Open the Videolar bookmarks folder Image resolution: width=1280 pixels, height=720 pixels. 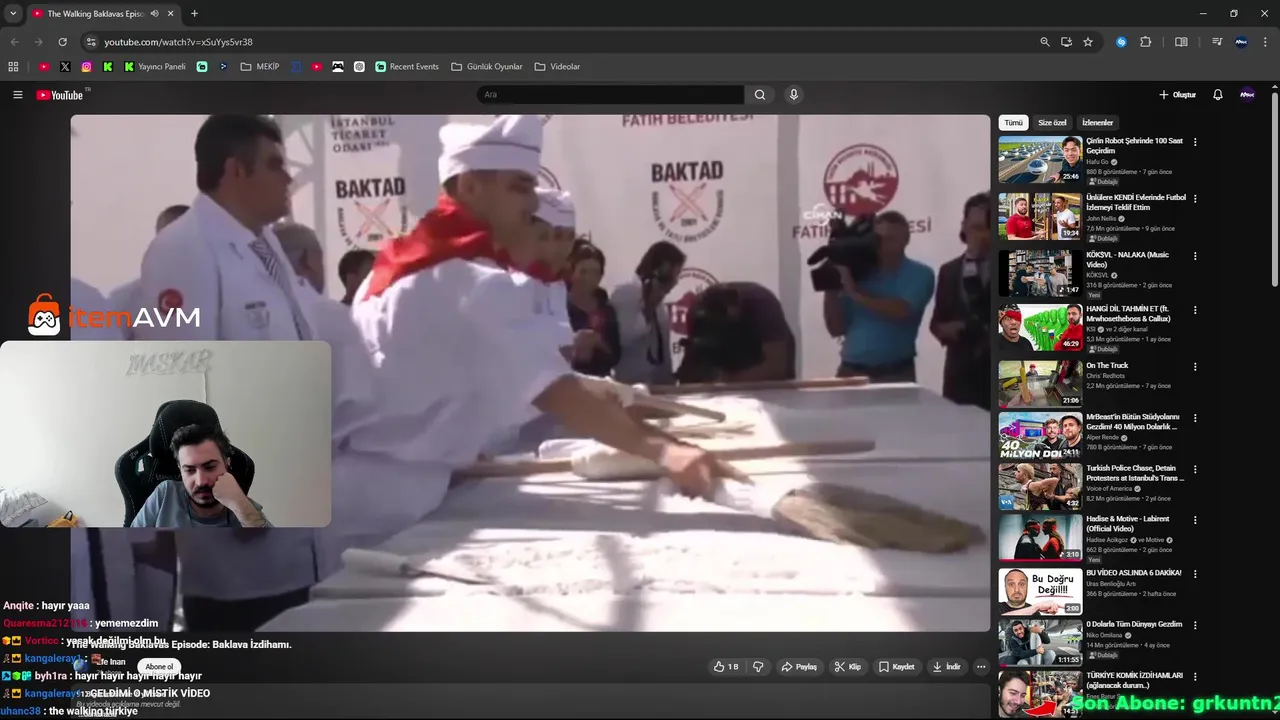(x=557, y=67)
